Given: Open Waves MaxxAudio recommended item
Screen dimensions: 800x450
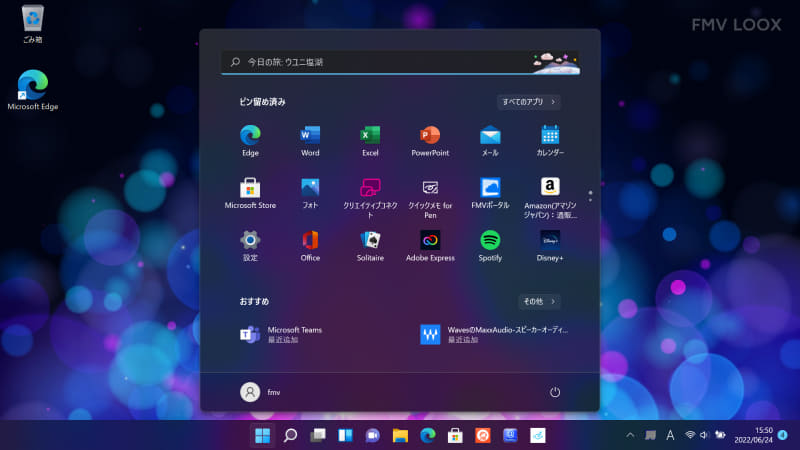Looking at the screenshot, I should [x=494, y=334].
